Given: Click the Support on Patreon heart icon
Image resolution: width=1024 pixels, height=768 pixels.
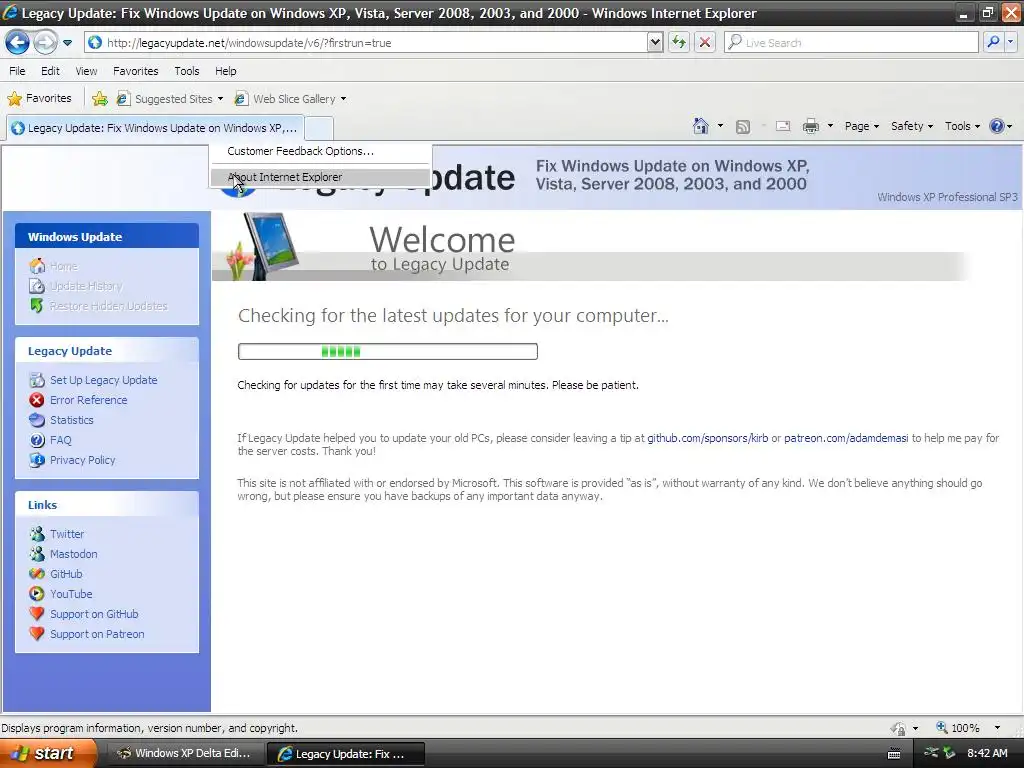Looking at the screenshot, I should click(37, 633).
